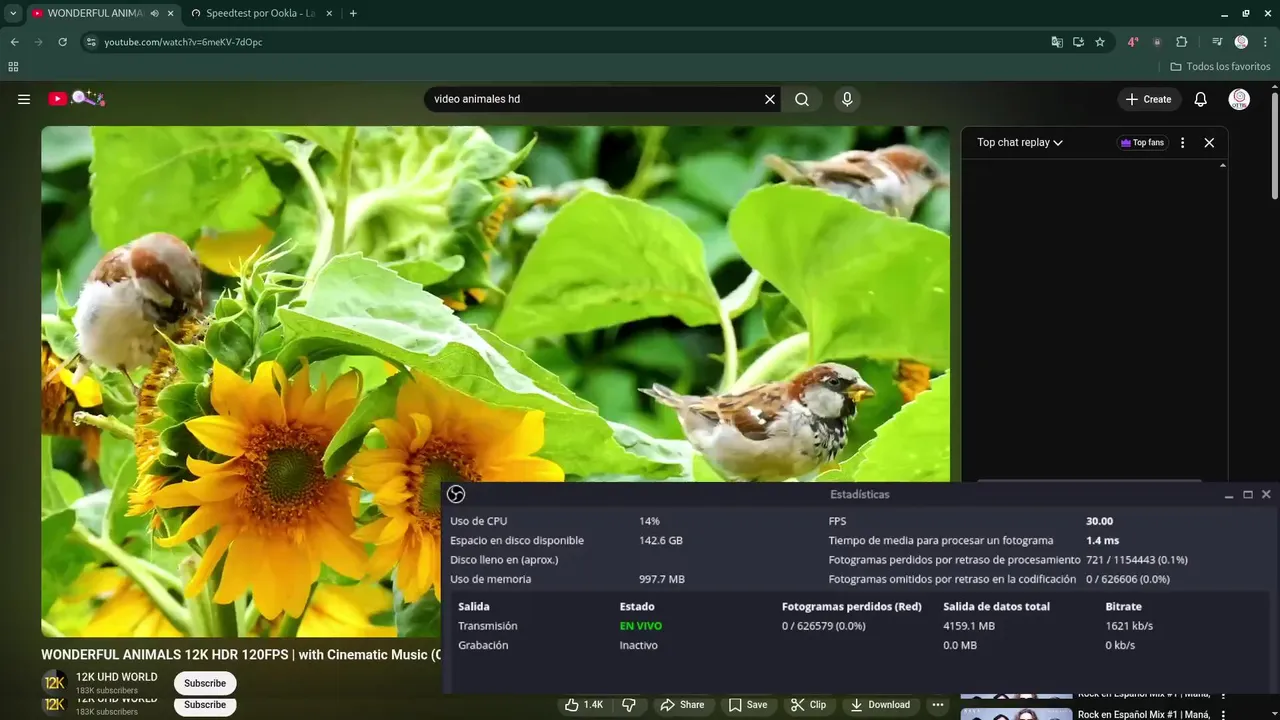Viewport: 1280px width, 720px height.
Task: Select Grabación row label in Estadísticas
Action: [483, 645]
